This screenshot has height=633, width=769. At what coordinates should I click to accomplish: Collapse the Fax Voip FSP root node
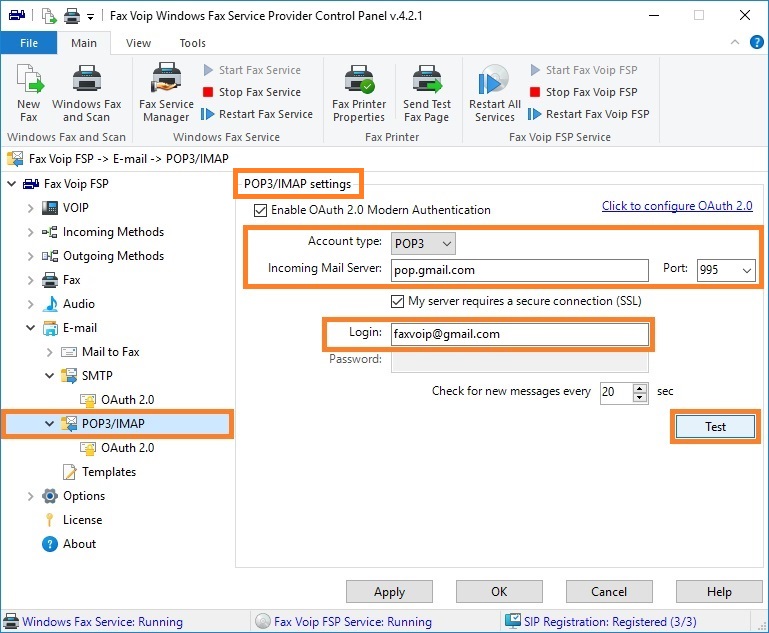pos(11,184)
